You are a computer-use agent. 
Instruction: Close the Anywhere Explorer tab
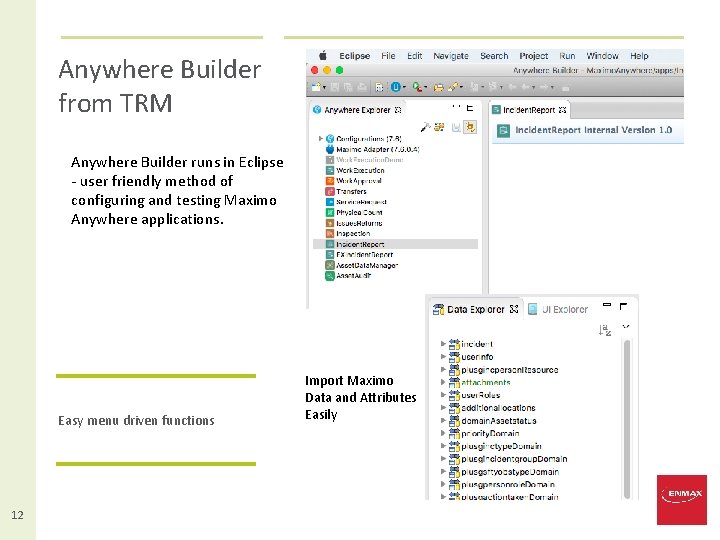pyautogui.click(x=398, y=110)
